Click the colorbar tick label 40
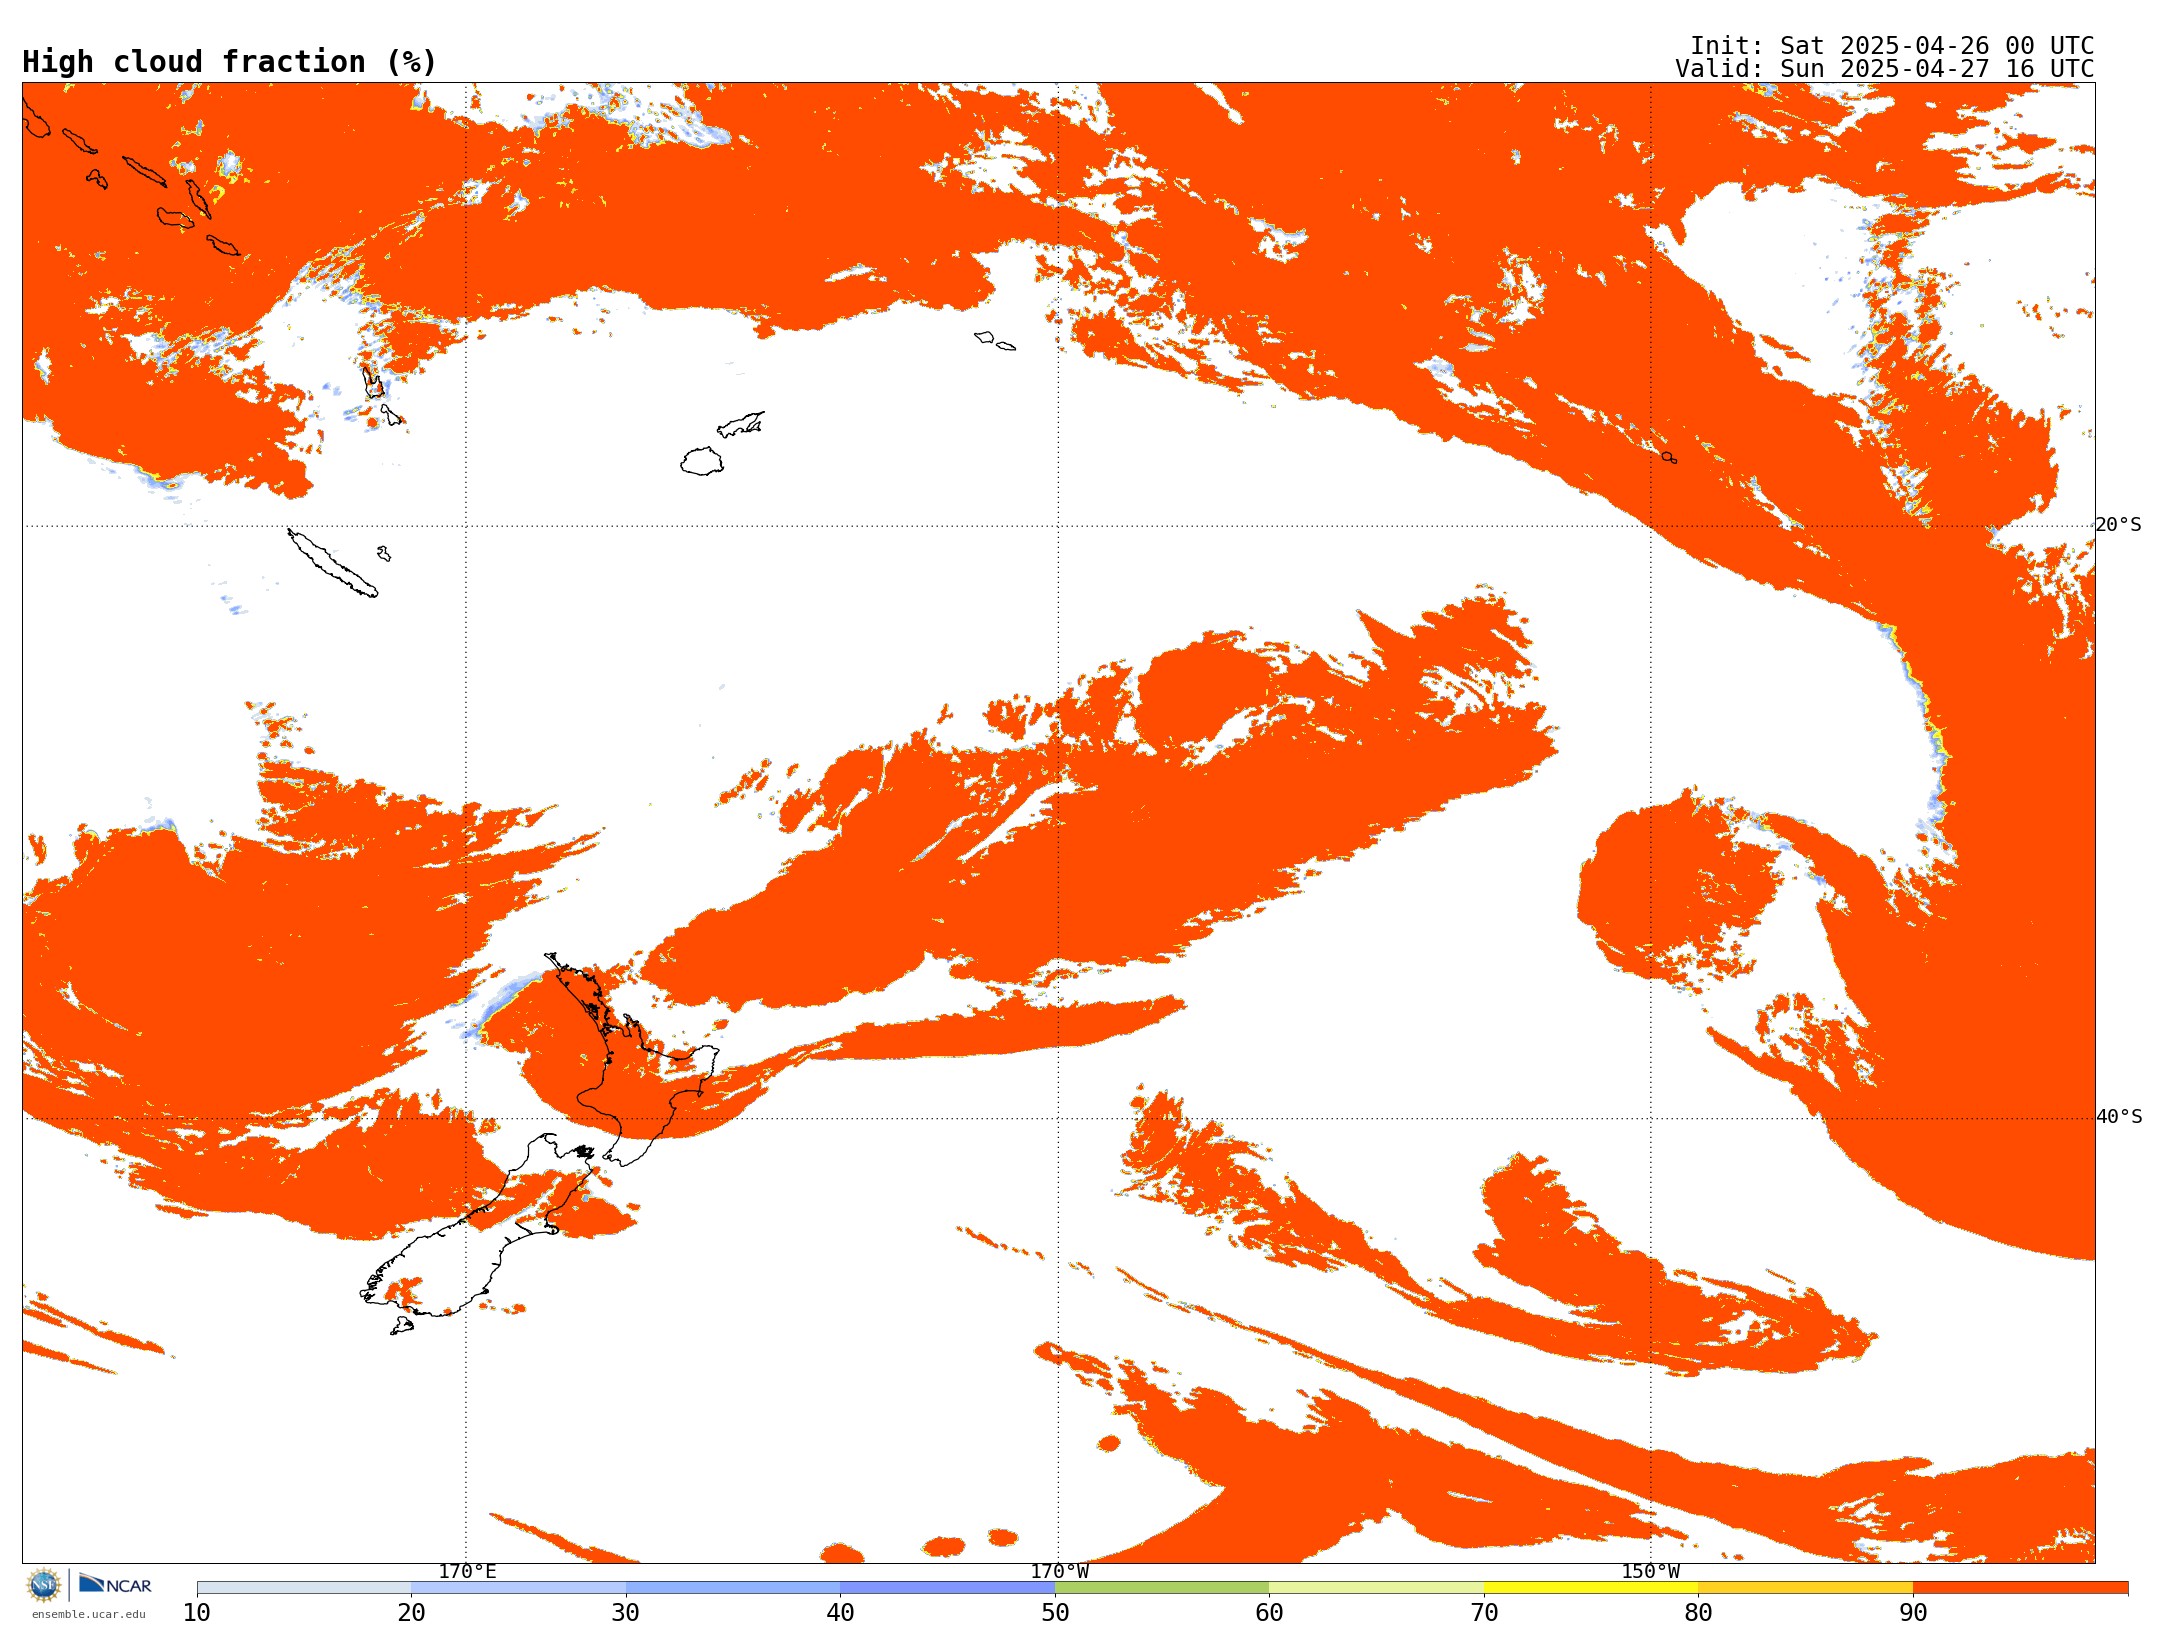2160x1626 pixels. click(x=841, y=1613)
